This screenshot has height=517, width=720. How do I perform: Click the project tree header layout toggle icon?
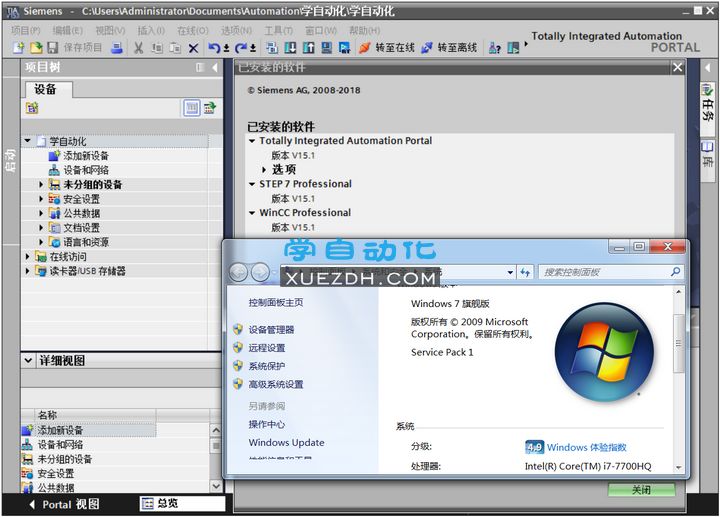(200, 67)
